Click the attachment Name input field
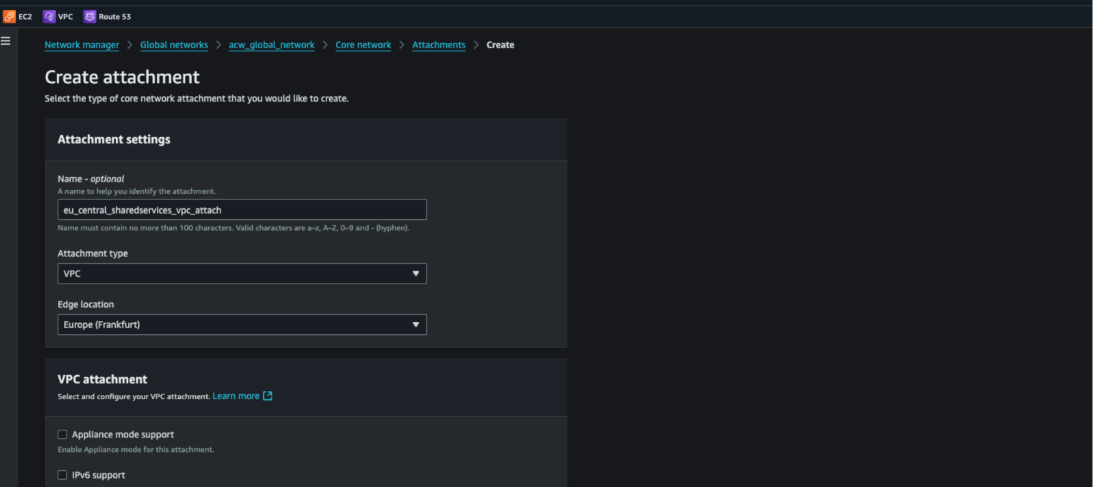1094x487 pixels. click(241, 210)
